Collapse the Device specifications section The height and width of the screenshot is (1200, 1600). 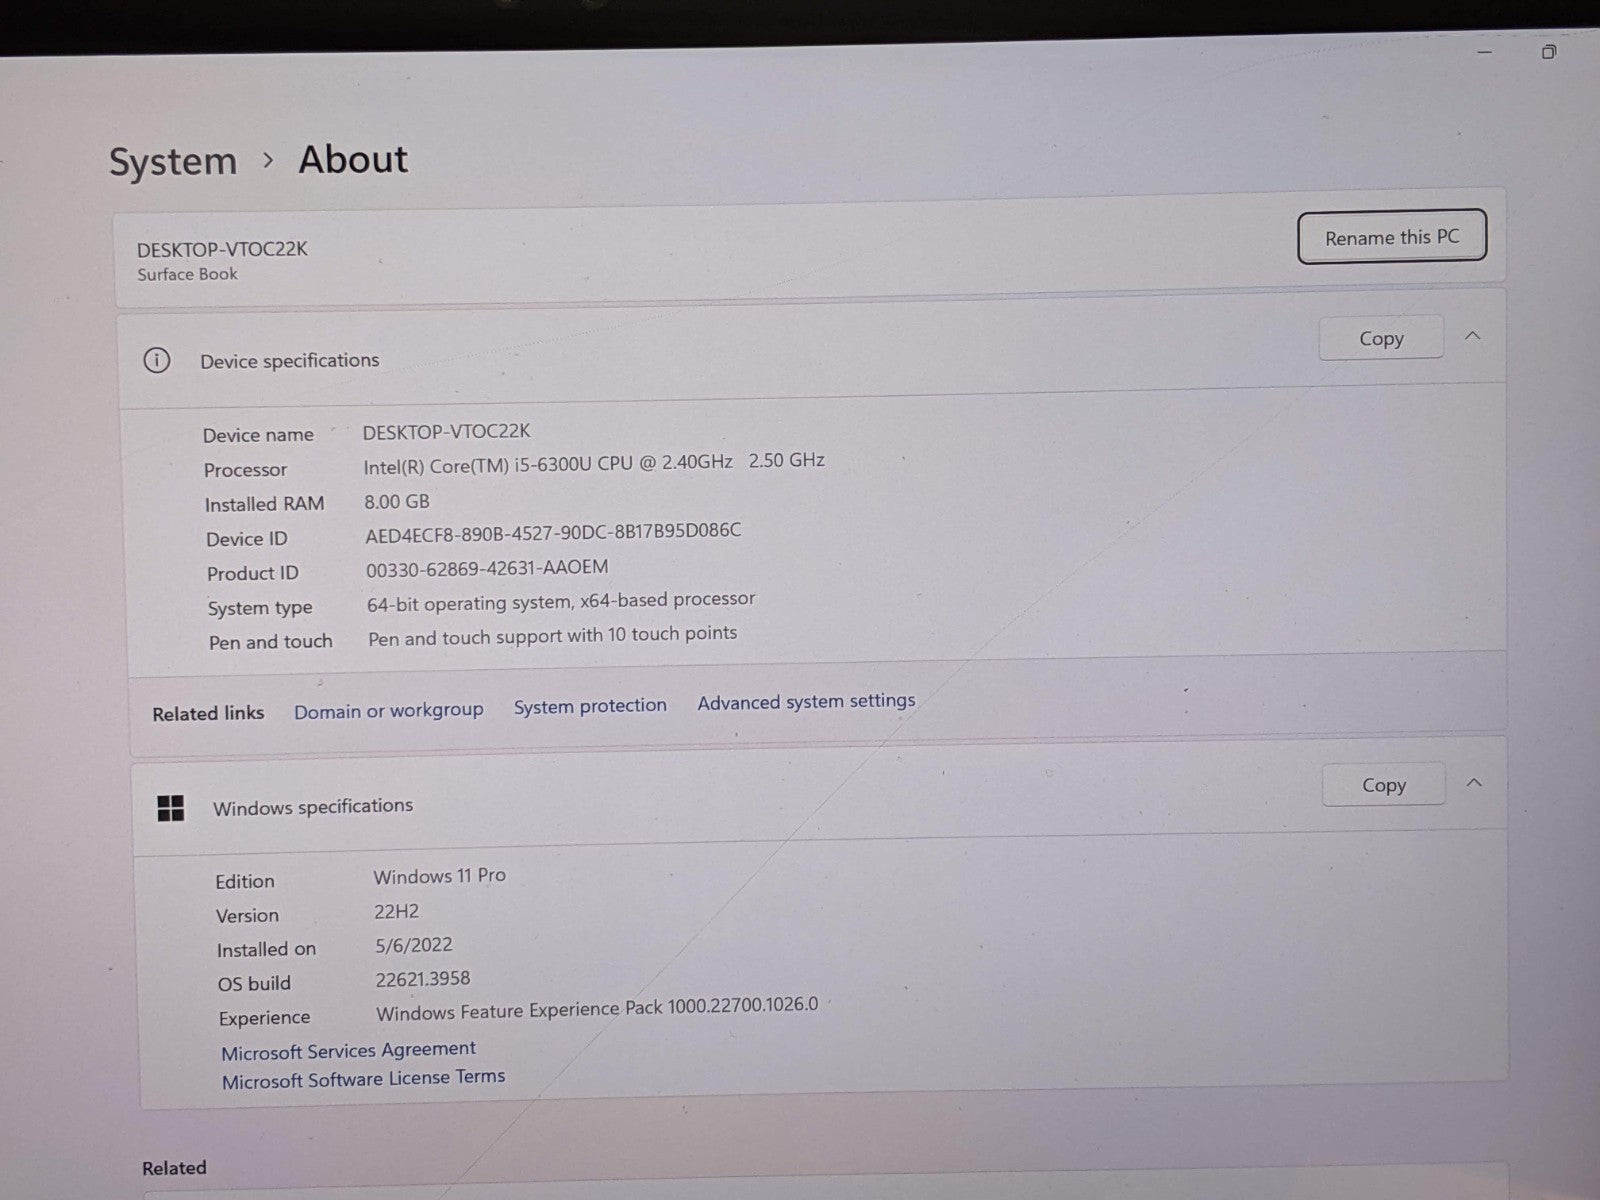coord(1472,336)
